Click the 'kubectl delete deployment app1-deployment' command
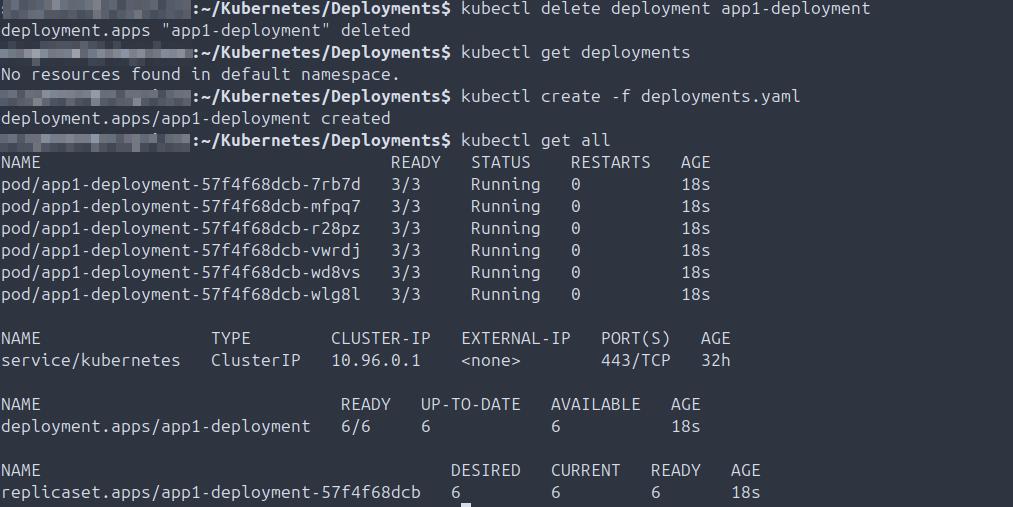The width and height of the screenshot is (1013, 507). 665,8
